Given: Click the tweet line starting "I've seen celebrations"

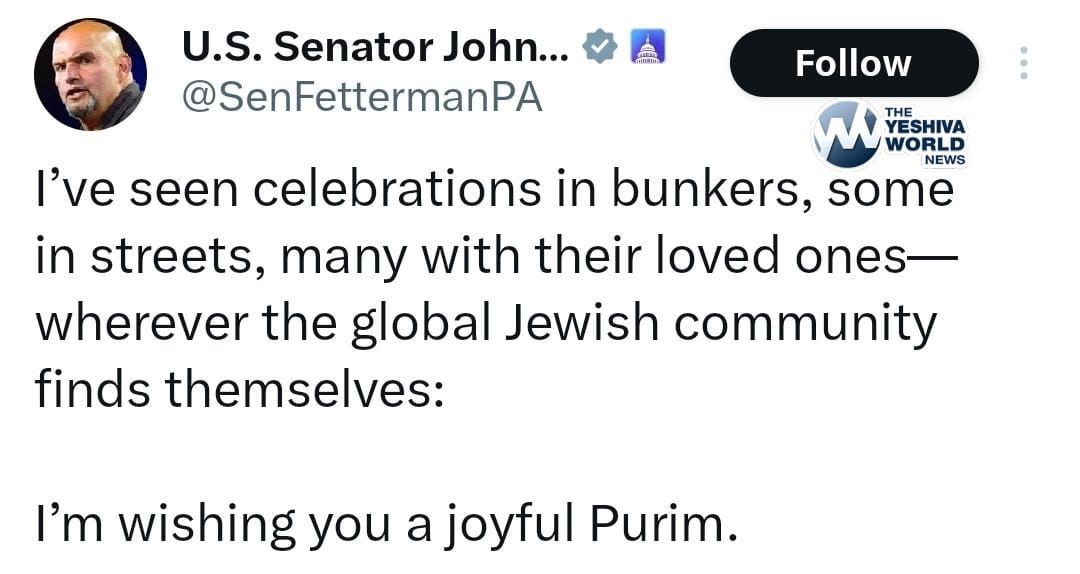Looking at the screenshot, I should point(494,190).
